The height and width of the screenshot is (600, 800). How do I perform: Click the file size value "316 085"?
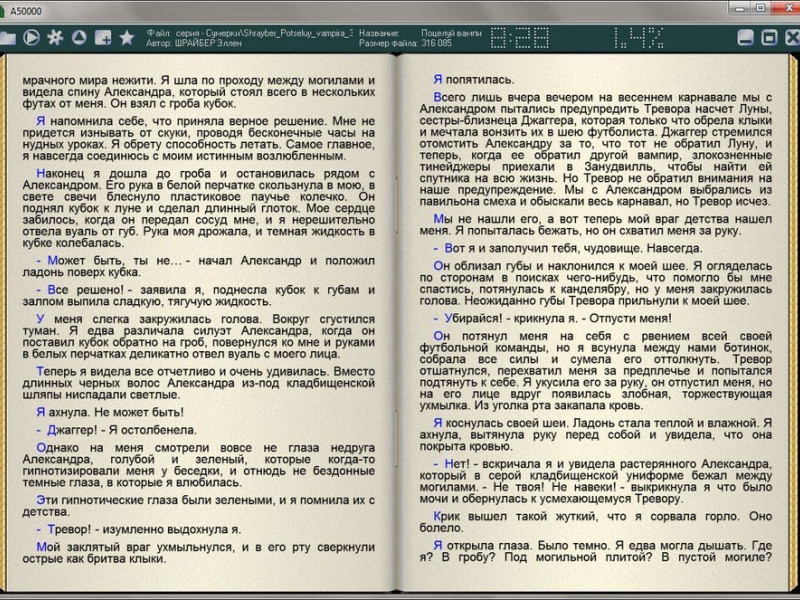(x=436, y=43)
